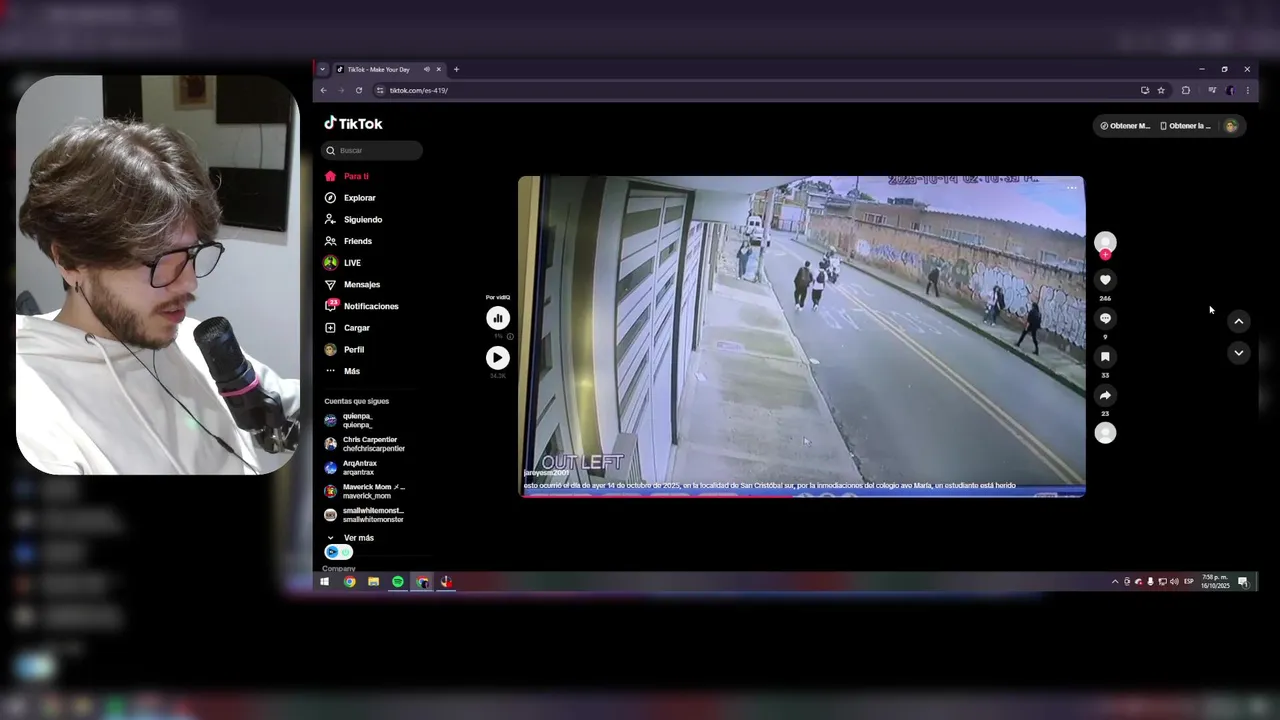Screen dimensions: 1280x720
Task: Go to the previous video (up arrow)
Action: 1238,321
